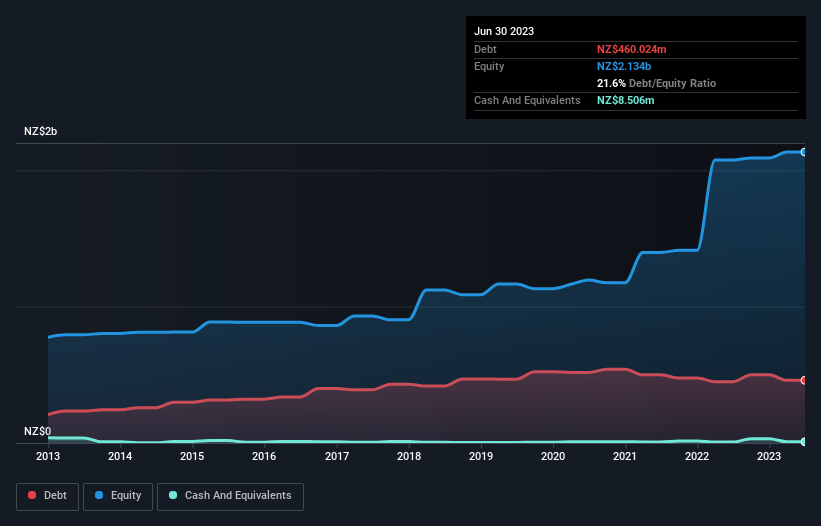
Task: Select the 2015 x-axis label
Action: coord(192,456)
